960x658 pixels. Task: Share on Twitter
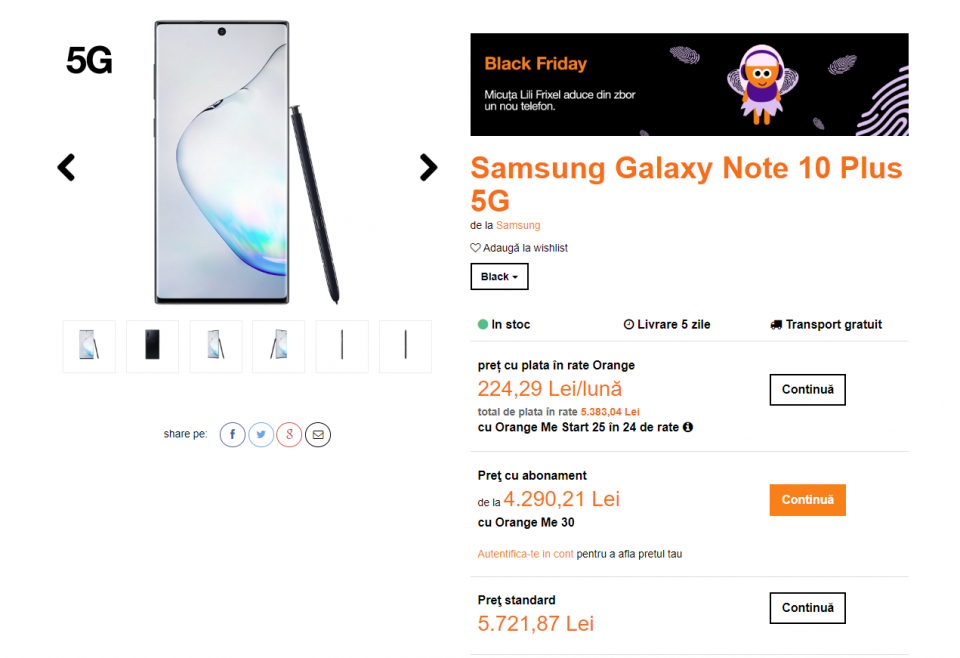261,434
